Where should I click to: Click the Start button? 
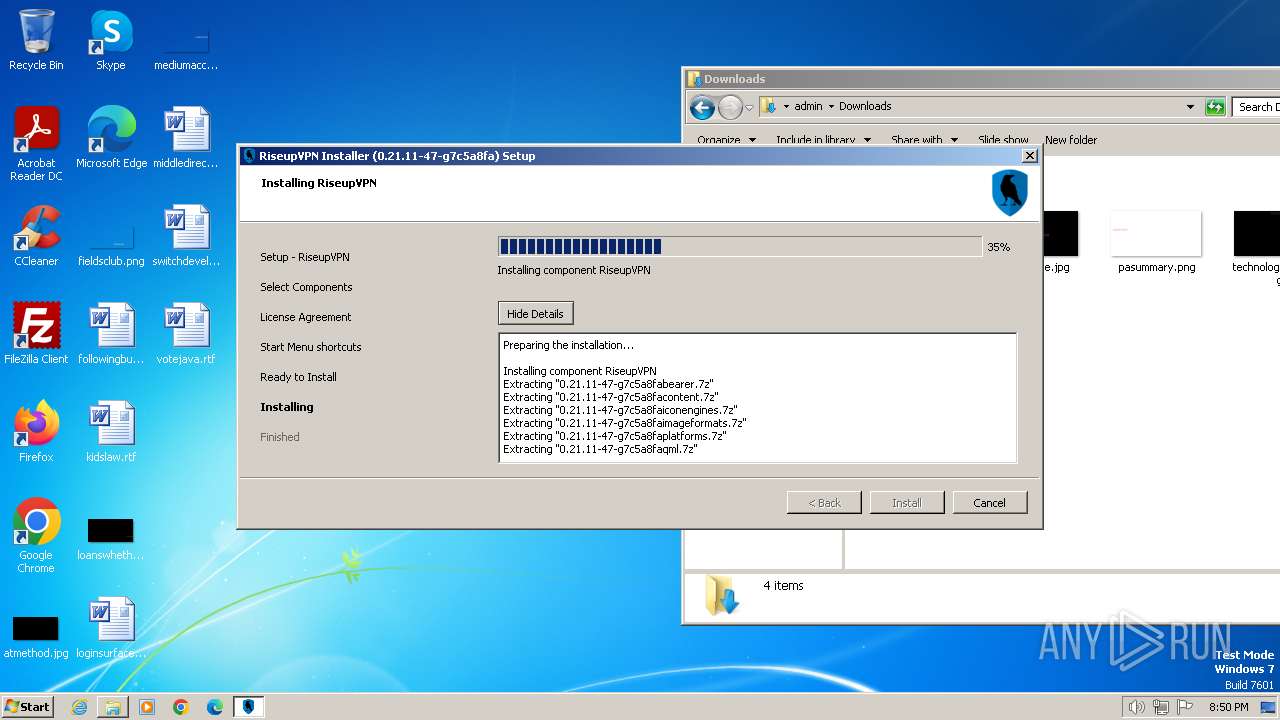28,707
